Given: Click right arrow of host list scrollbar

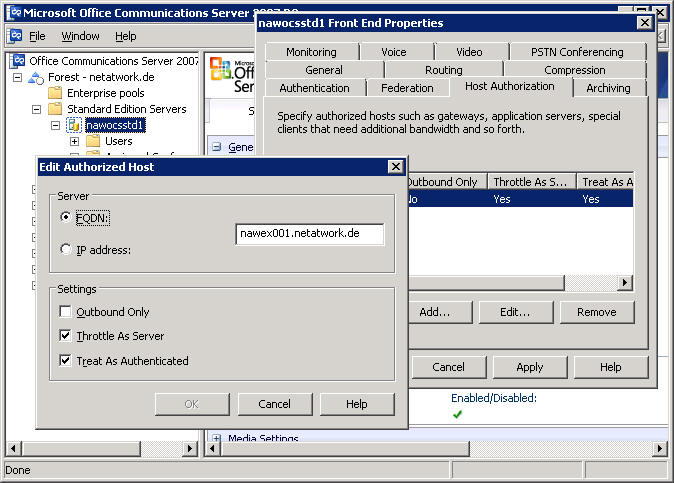Looking at the screenshot, I should (x=625, y=283).
